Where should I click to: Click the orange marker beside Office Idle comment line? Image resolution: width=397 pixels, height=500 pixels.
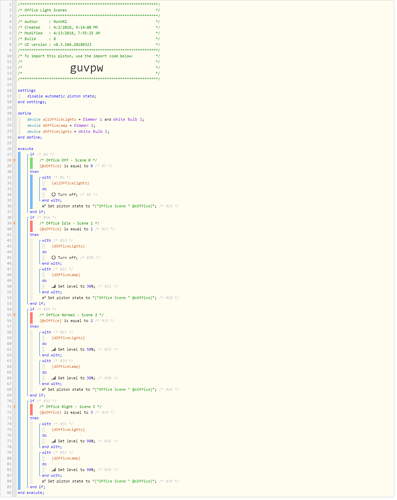point(15,224)
